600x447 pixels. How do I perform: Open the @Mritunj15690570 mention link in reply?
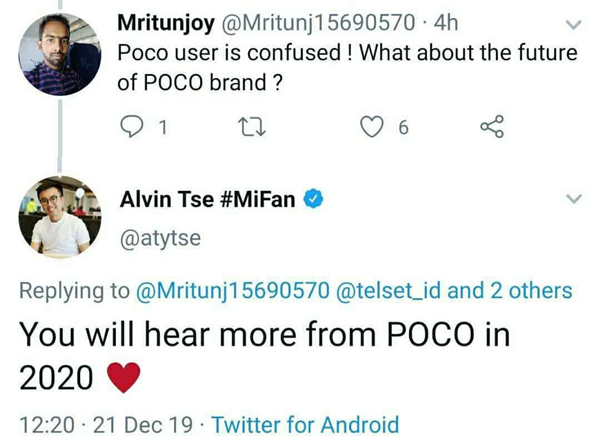pyautogui.click(x=232, y=290)
